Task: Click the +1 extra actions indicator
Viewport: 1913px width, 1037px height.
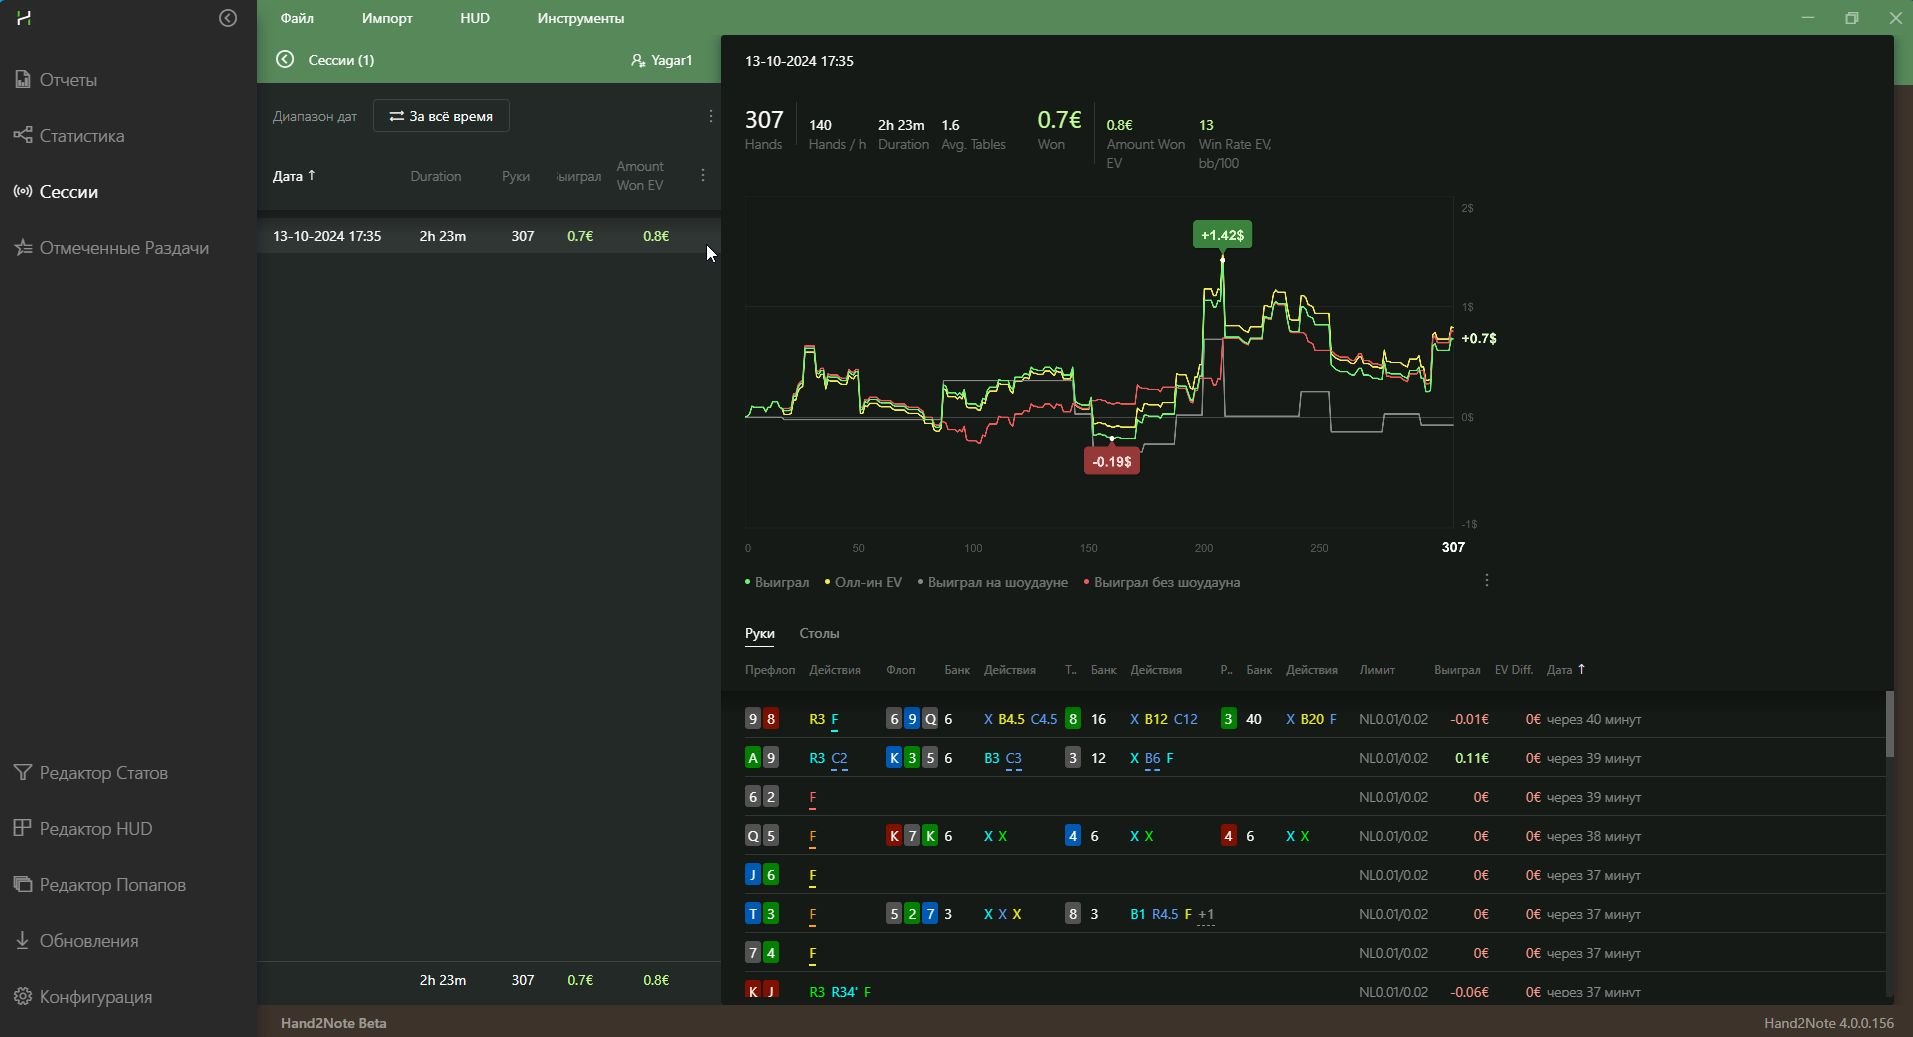Action: pyautogui.click(x=1206, y=914)
